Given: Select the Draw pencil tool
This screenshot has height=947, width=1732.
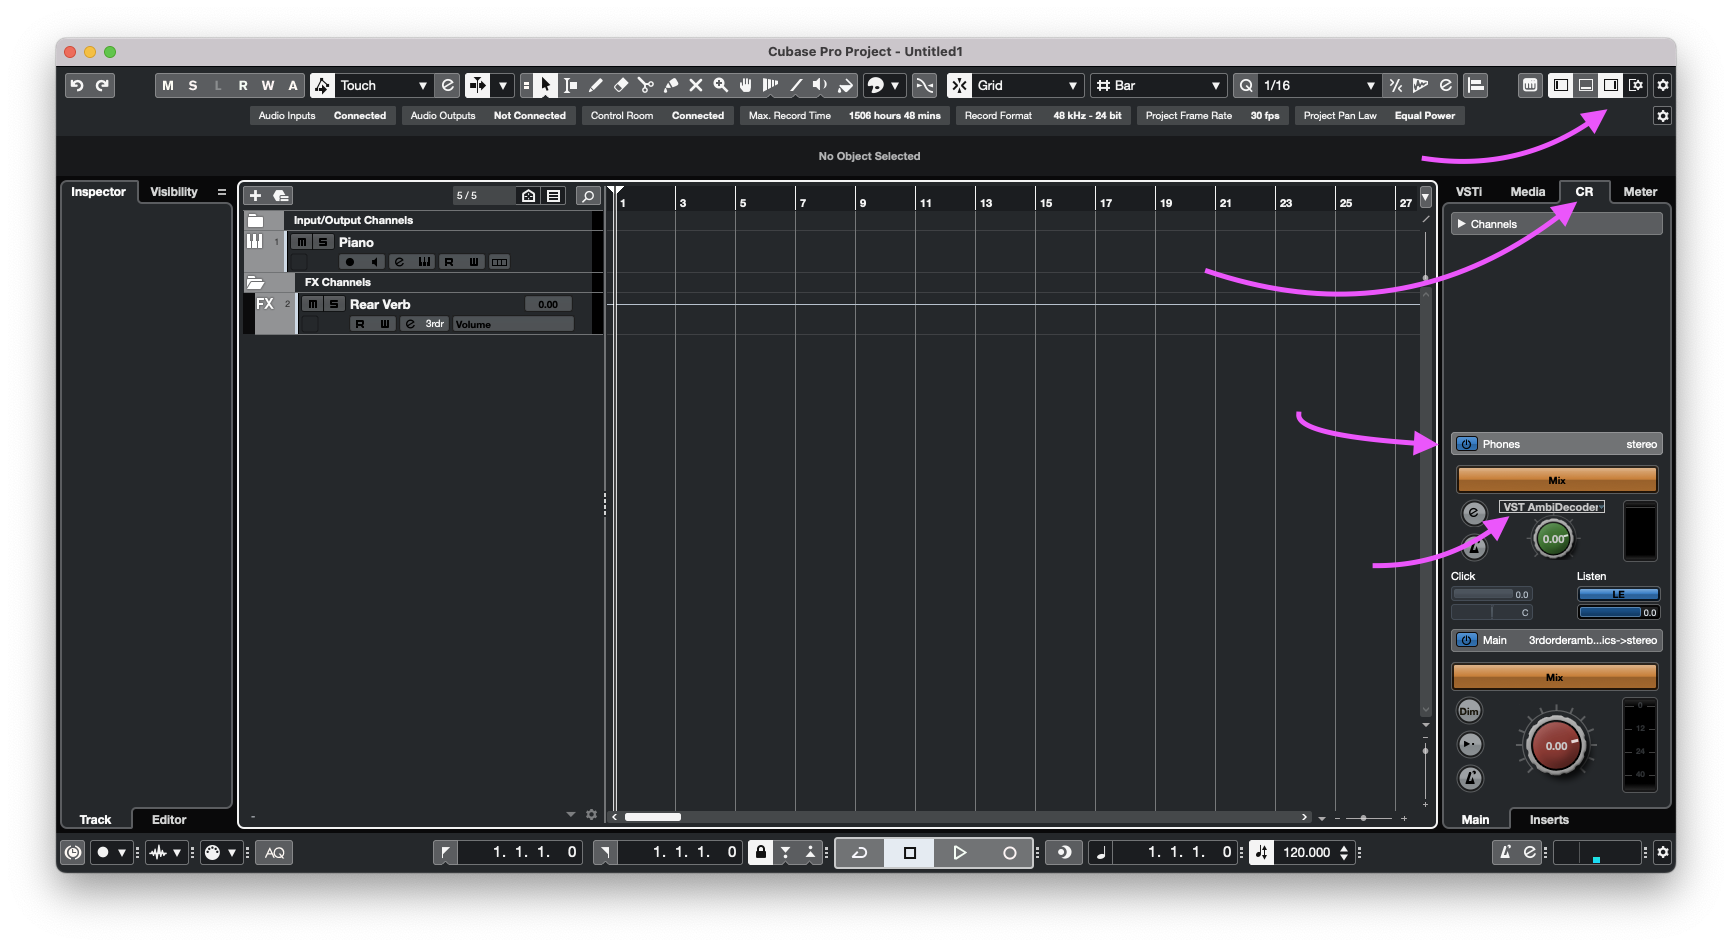Looking at the screenshot, I should coord(596,86).
